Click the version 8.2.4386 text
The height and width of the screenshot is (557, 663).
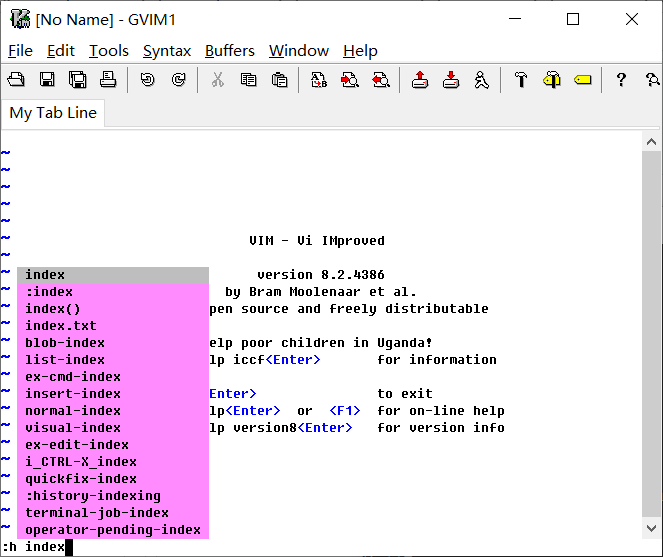[321, 275]
